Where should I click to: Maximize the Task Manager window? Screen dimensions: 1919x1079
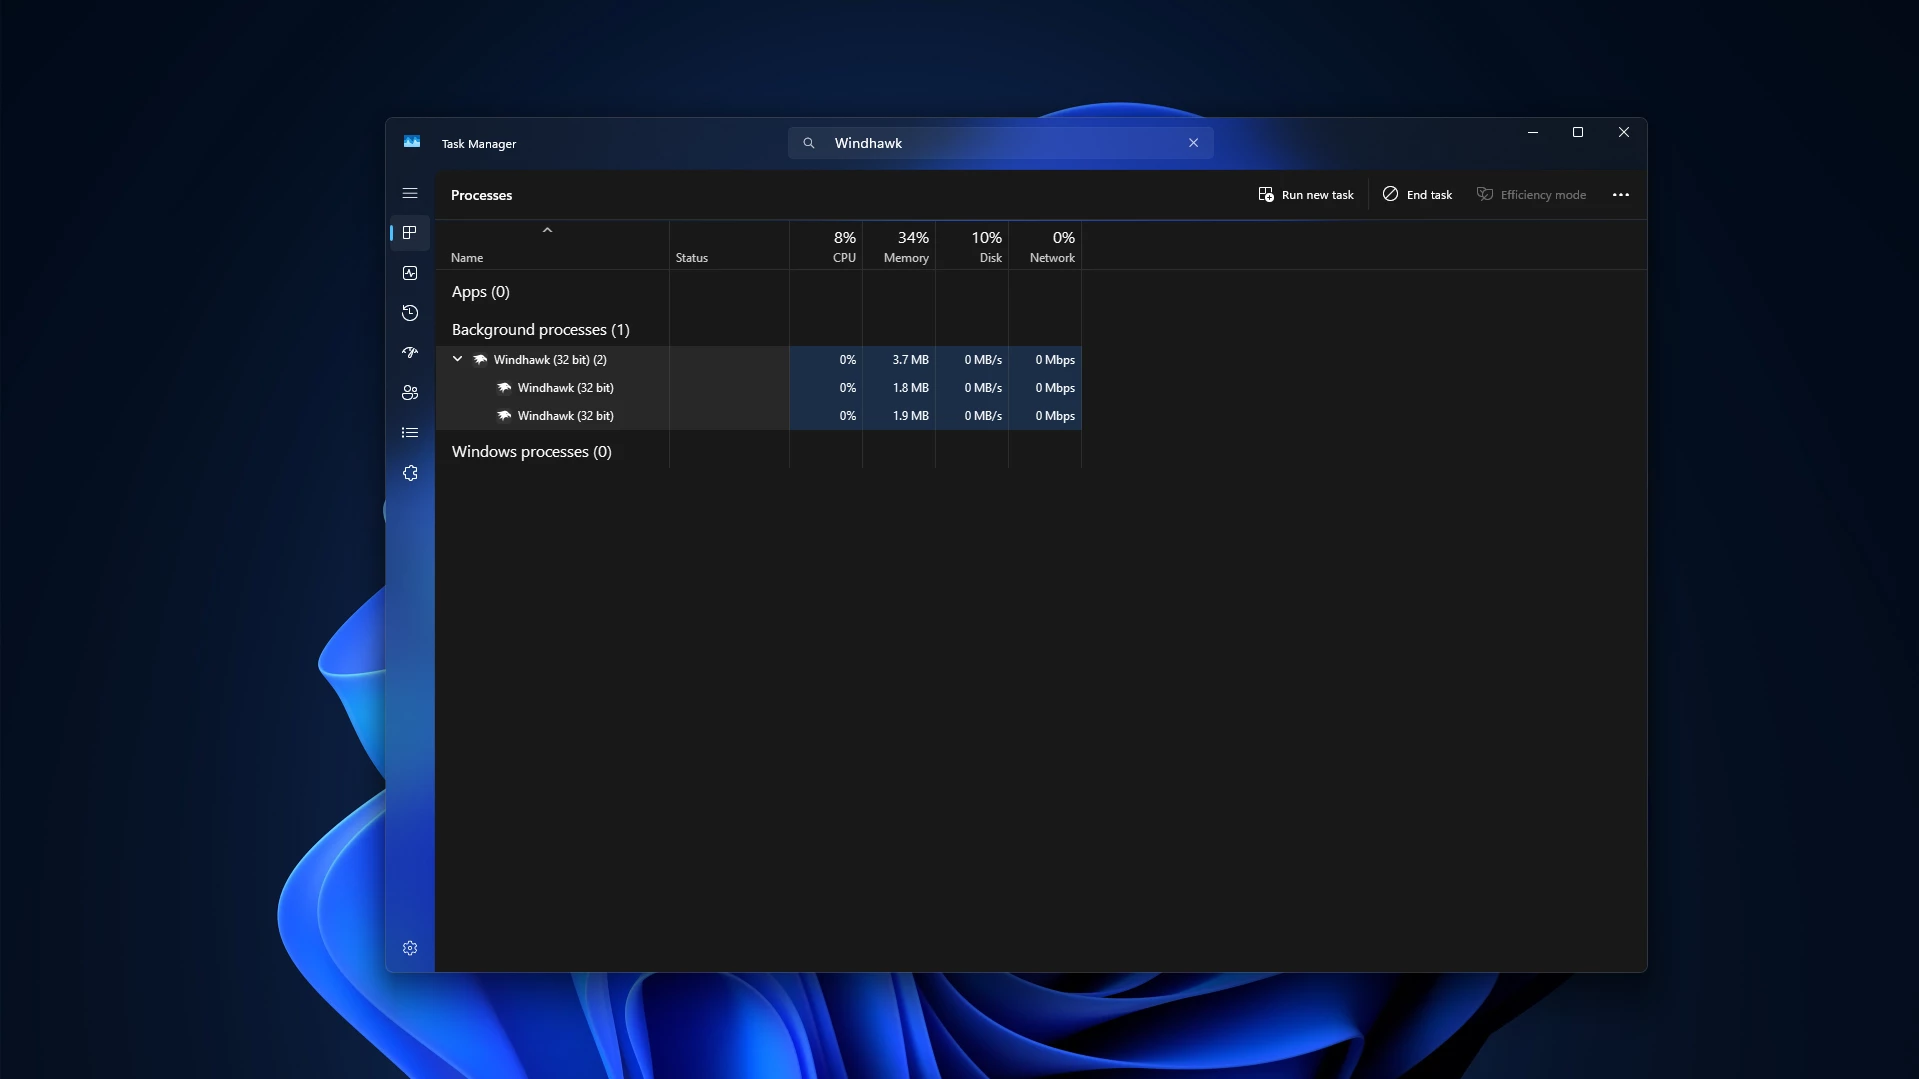point(1578,132)
